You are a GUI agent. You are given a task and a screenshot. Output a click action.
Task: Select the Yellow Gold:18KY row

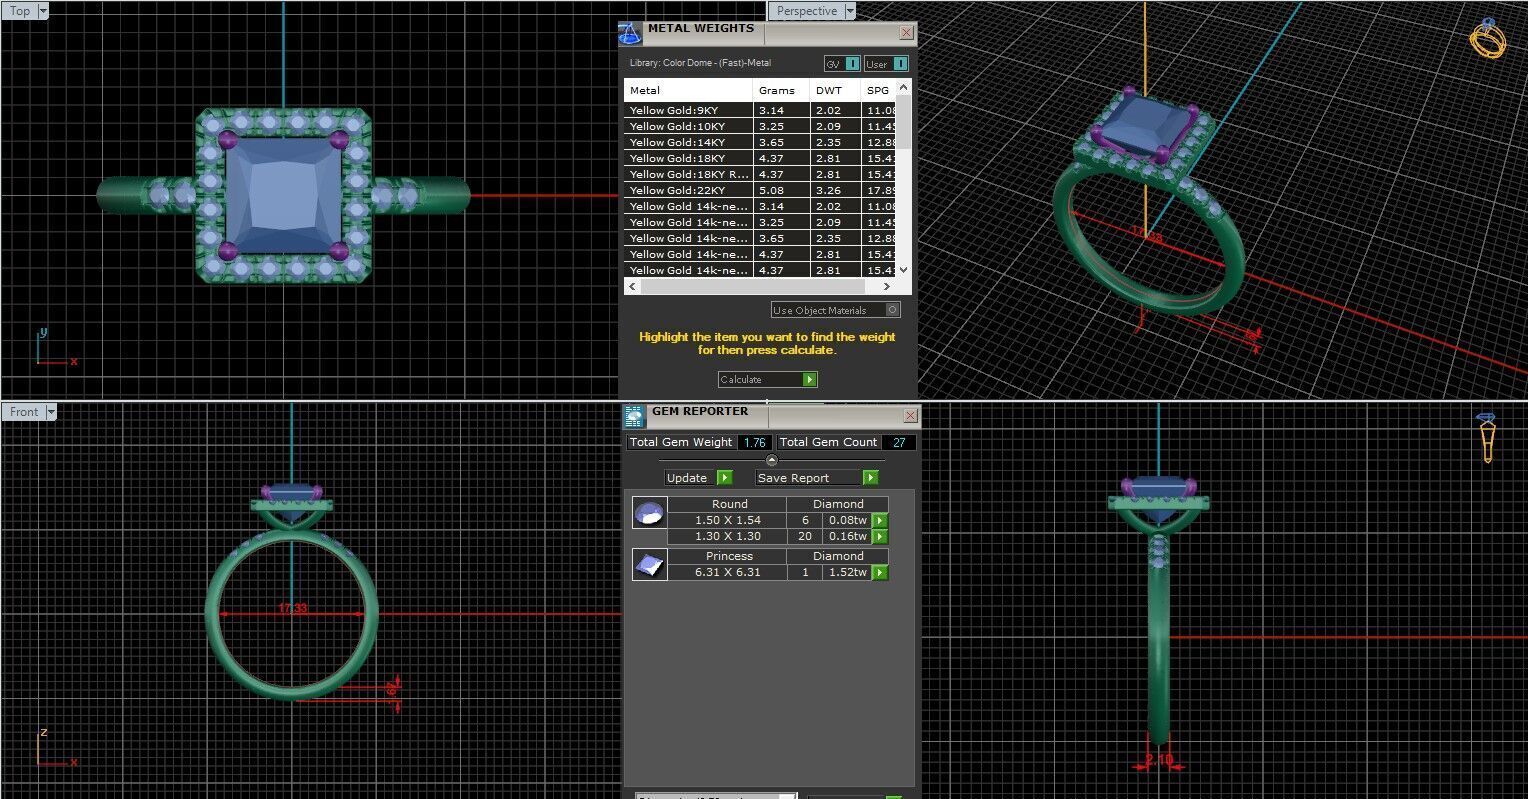pyautogui.click(x=760, y=158)
